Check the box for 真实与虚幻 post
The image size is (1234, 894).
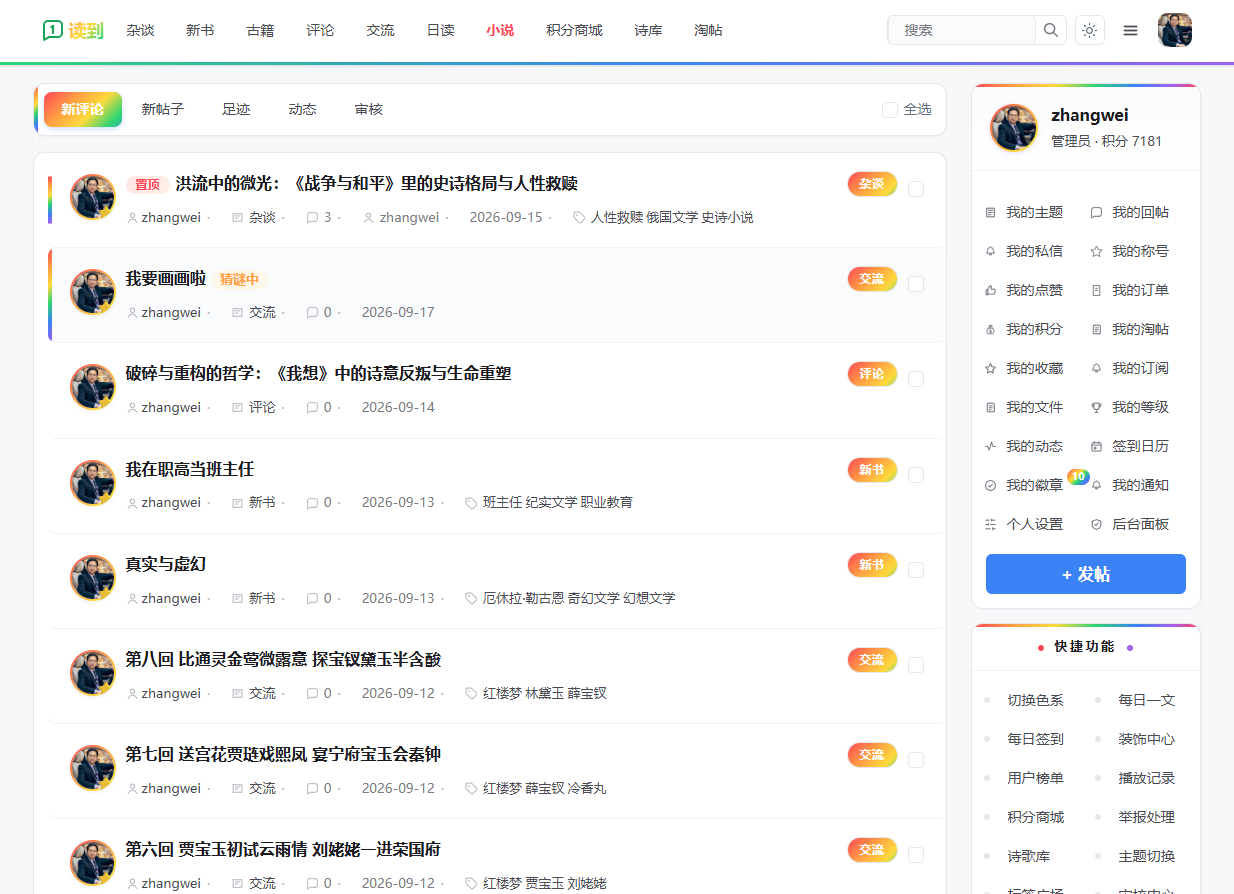pos(916,570)
